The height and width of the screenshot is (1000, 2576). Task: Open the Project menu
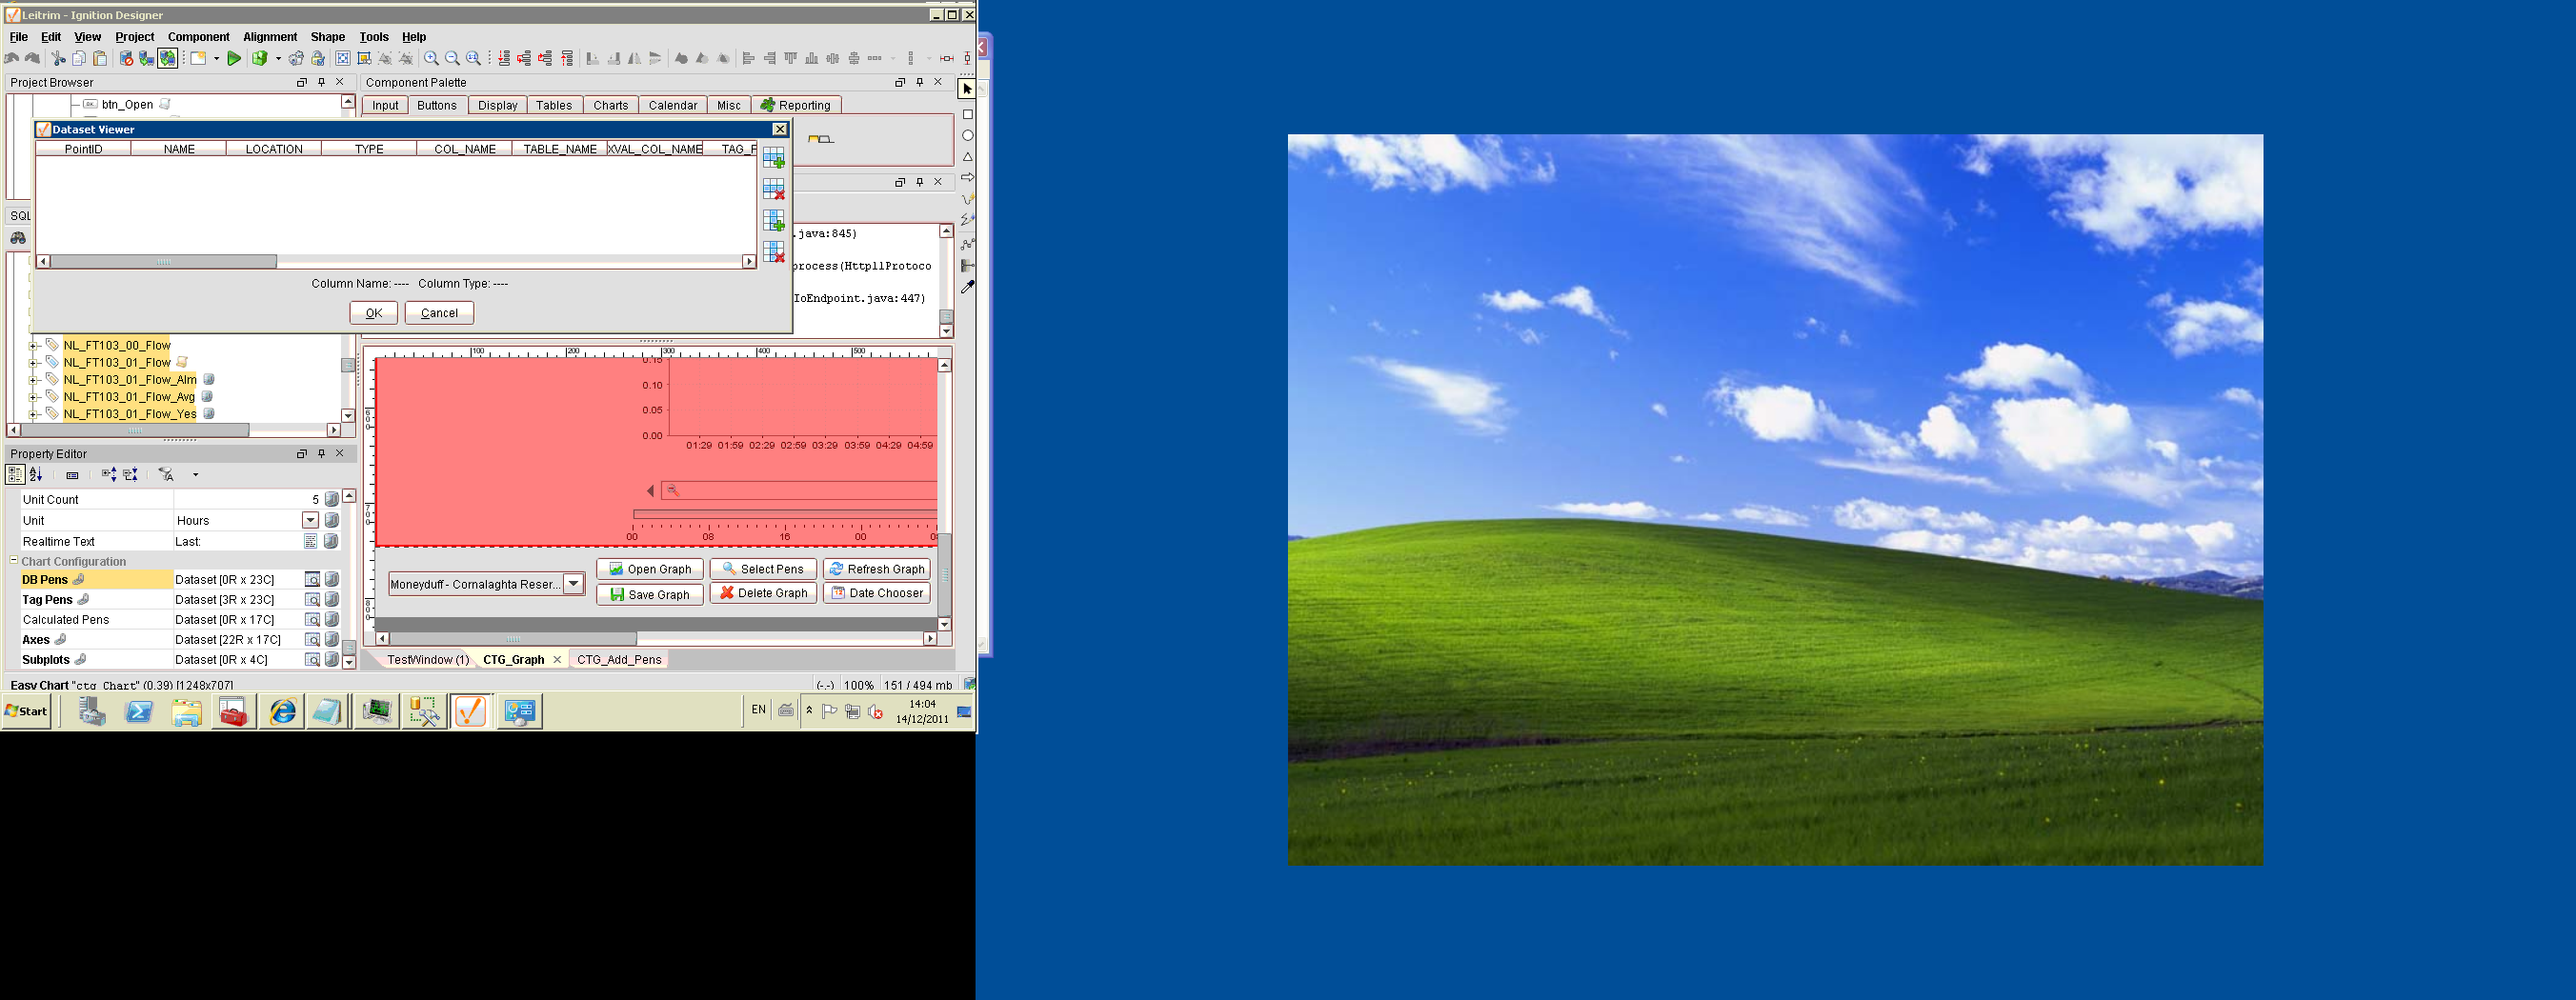click(134, 37)
